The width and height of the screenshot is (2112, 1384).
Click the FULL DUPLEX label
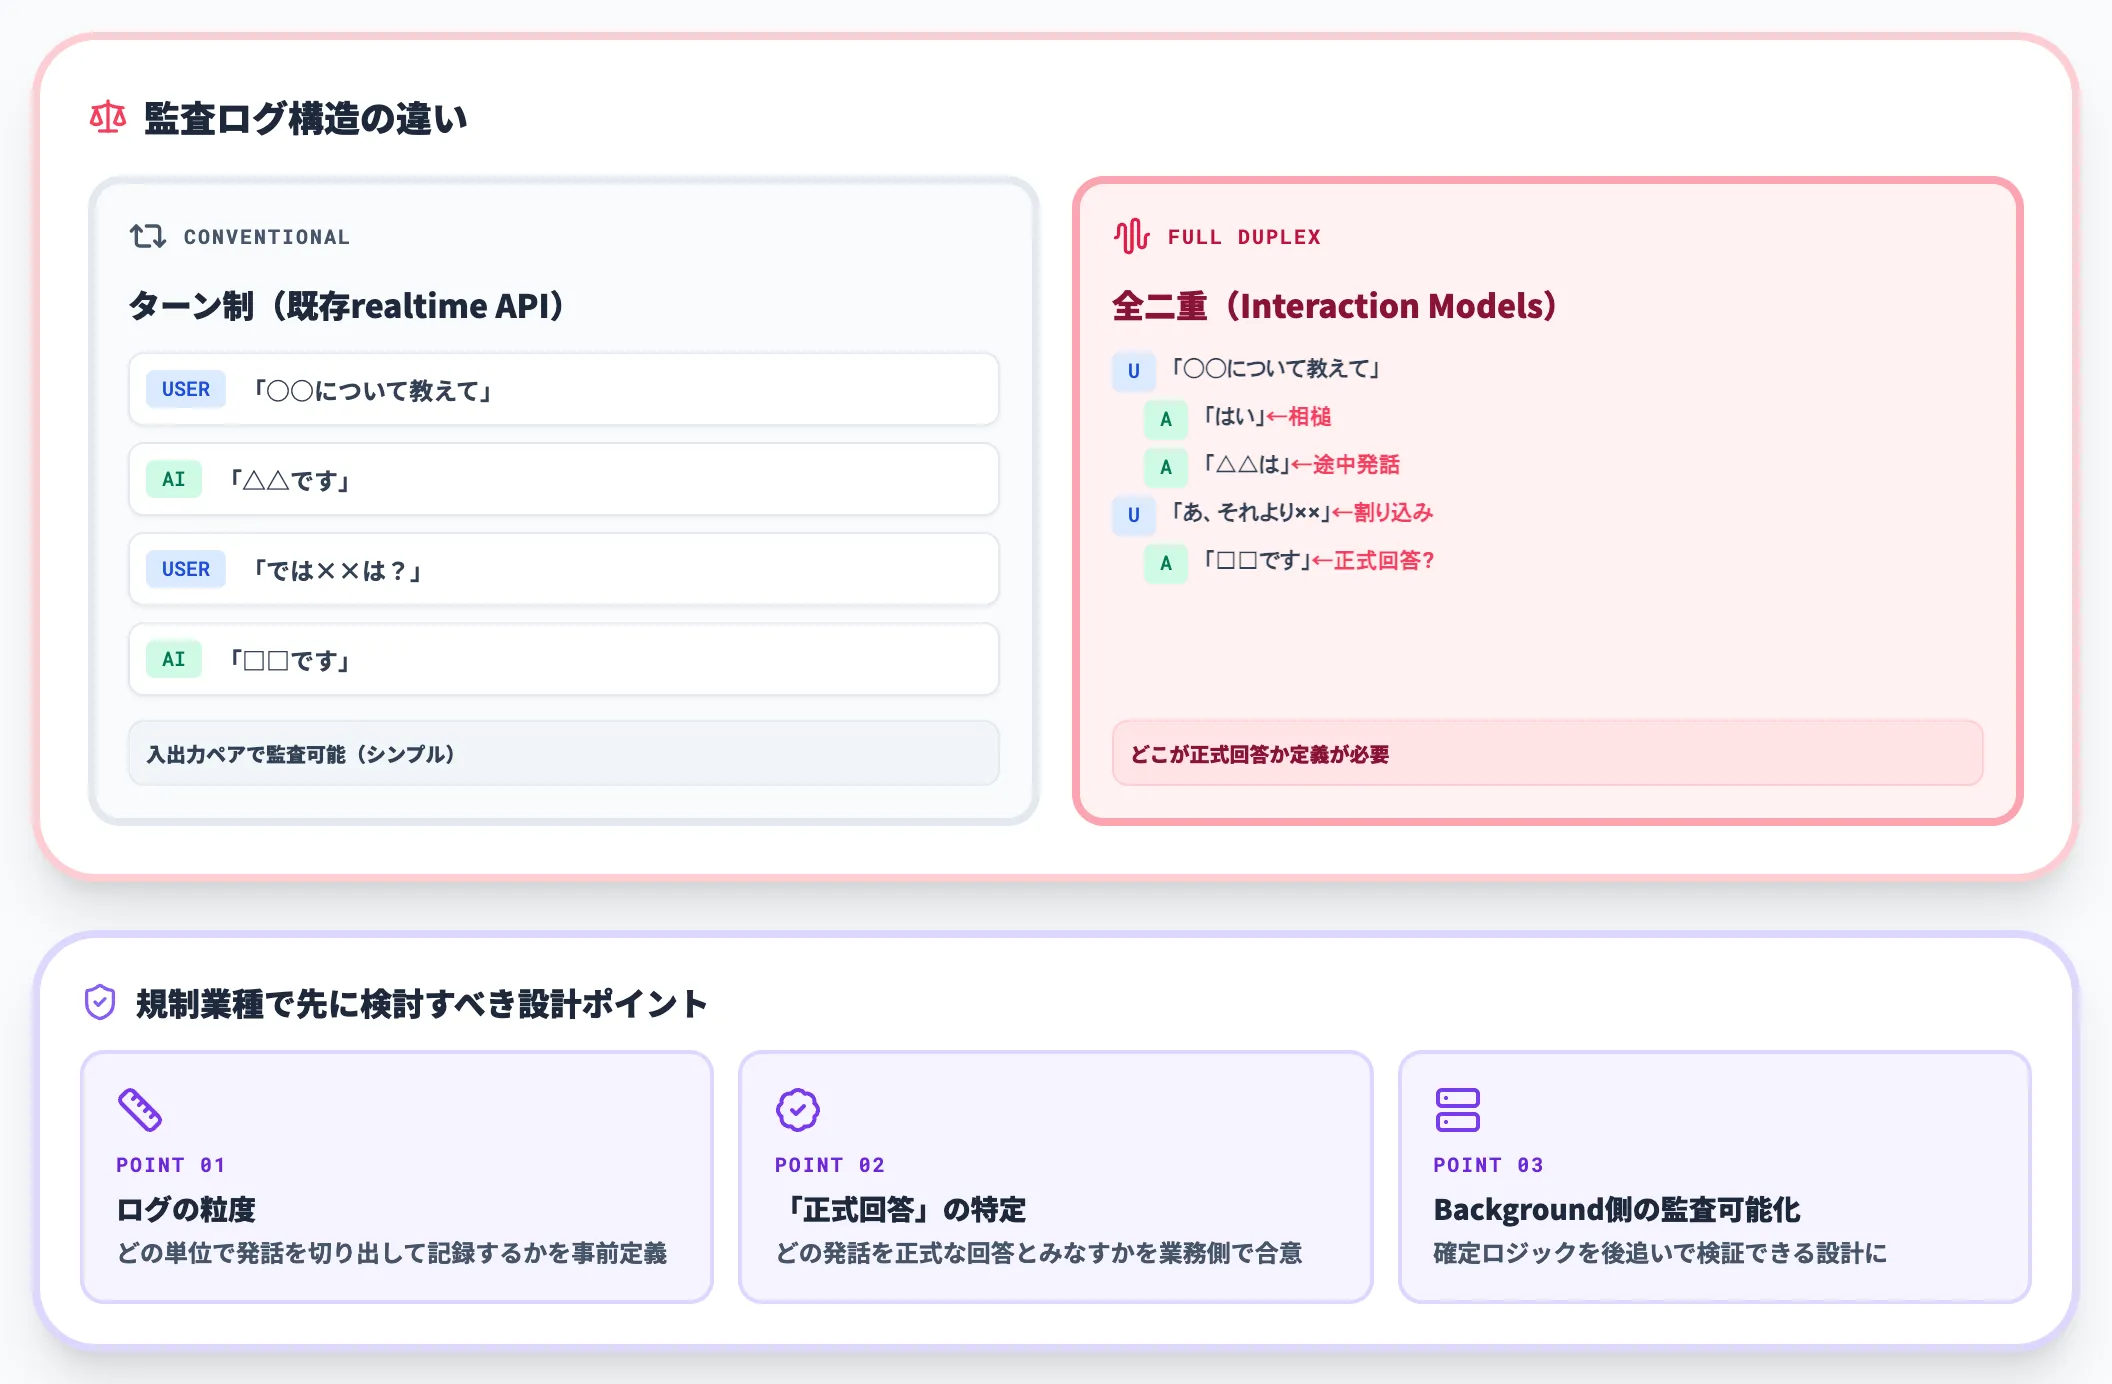click(x=1244, y=237)
